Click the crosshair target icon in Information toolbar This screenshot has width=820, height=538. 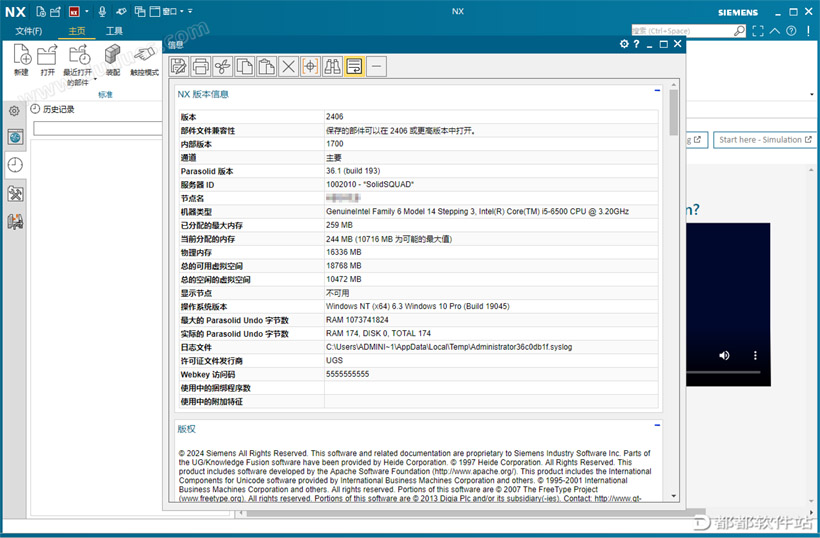pos(311,66)
